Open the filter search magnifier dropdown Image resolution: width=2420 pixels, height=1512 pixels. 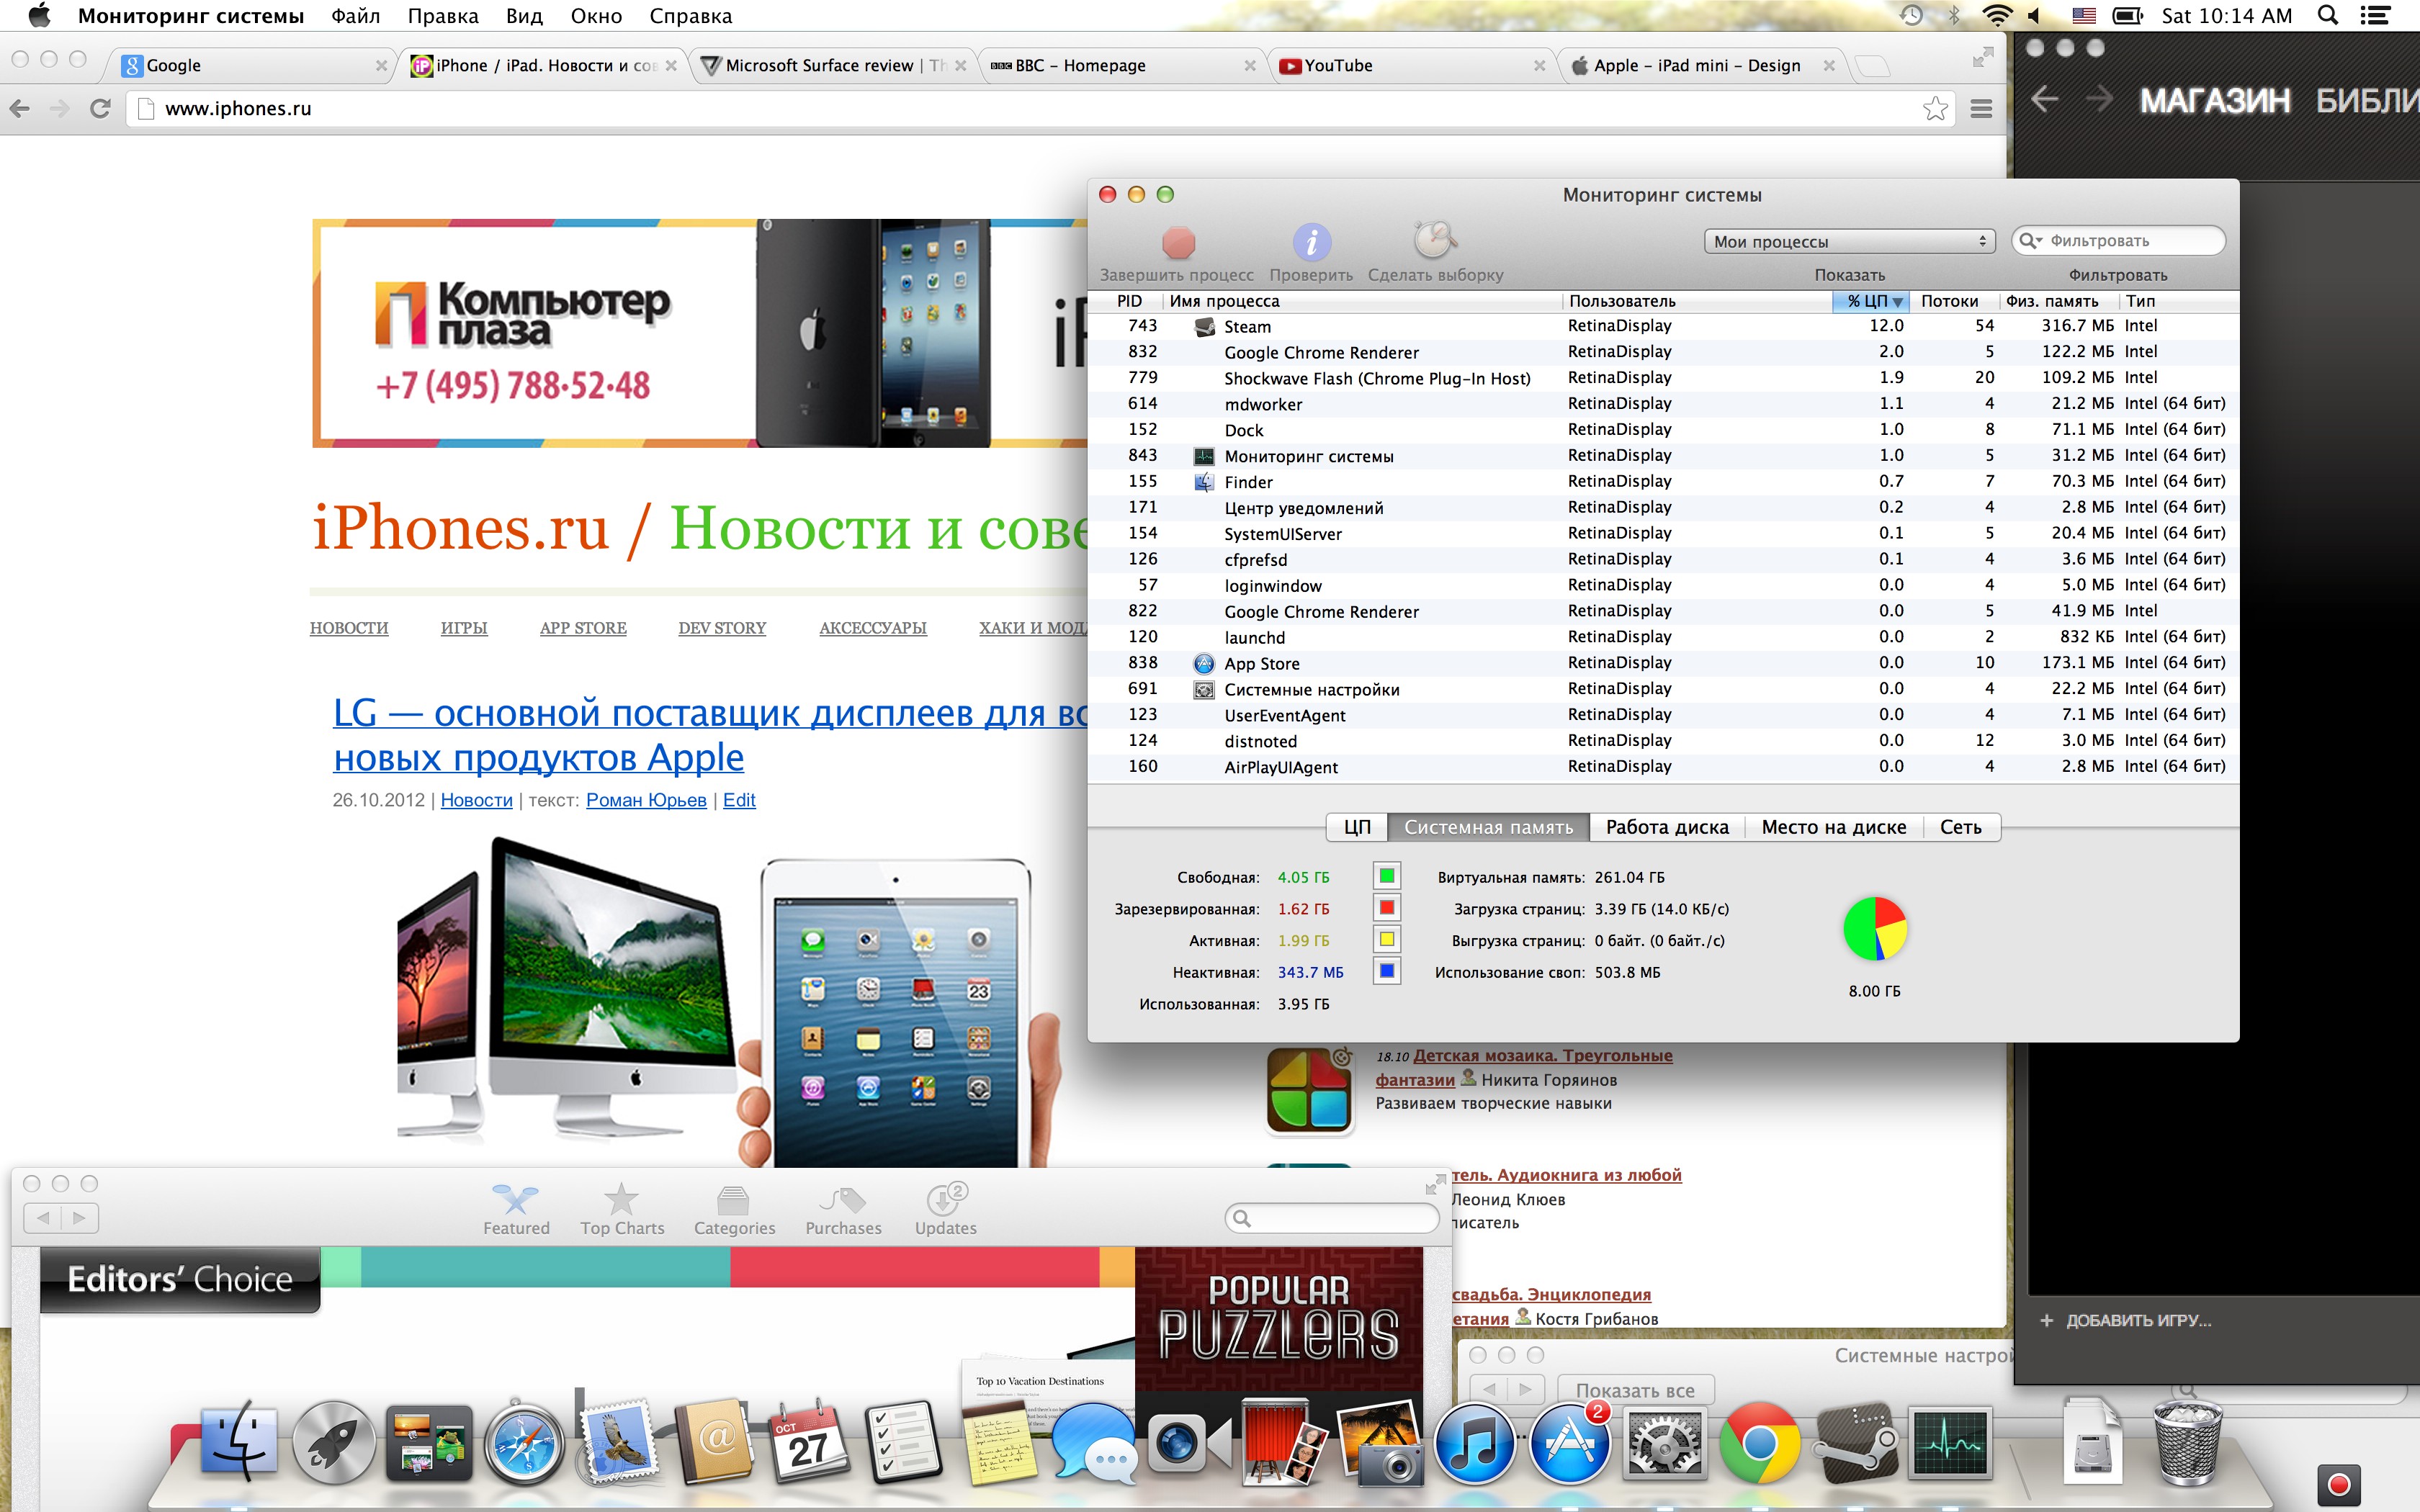pos(2030,241)
